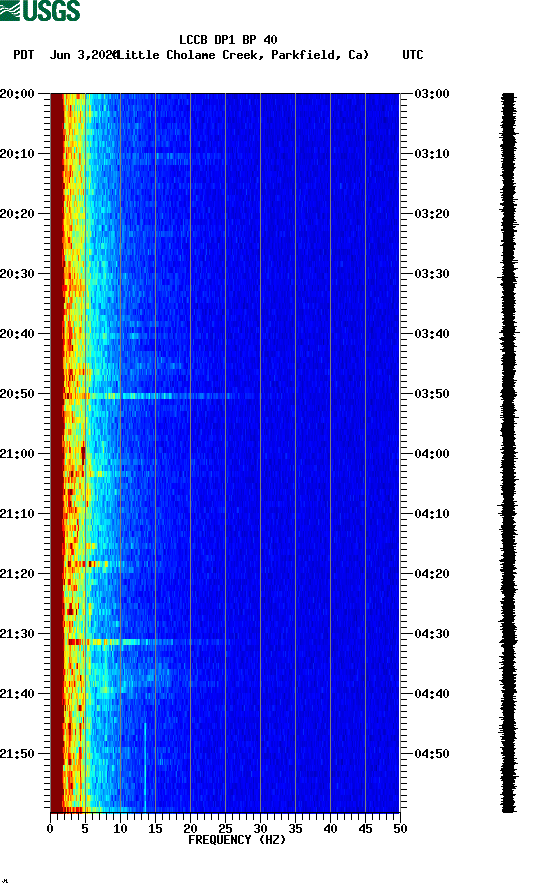Image resolution: width=552 pixels, height=892 pixels.
Task: Click the '21:40' PDT time label
Action: pos(17,693)
